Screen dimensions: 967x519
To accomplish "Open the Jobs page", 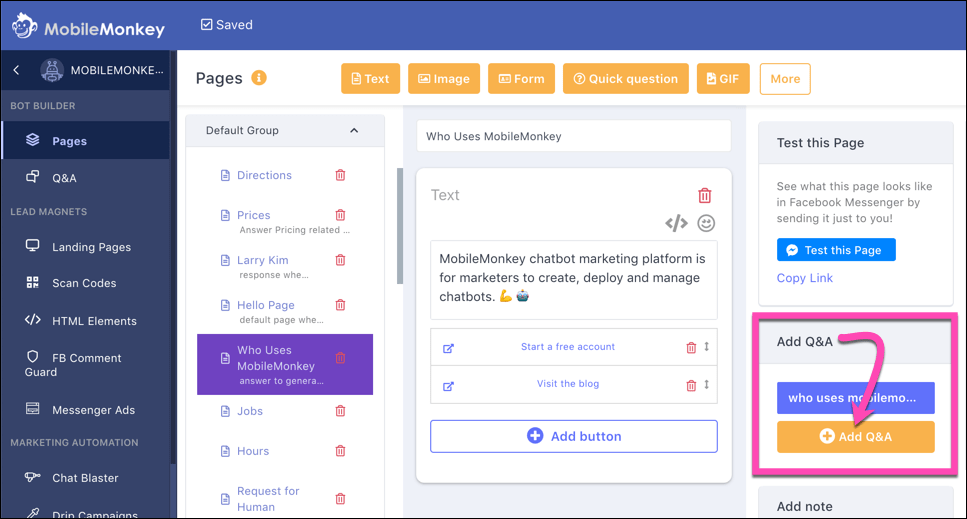I will click(250, 411).
